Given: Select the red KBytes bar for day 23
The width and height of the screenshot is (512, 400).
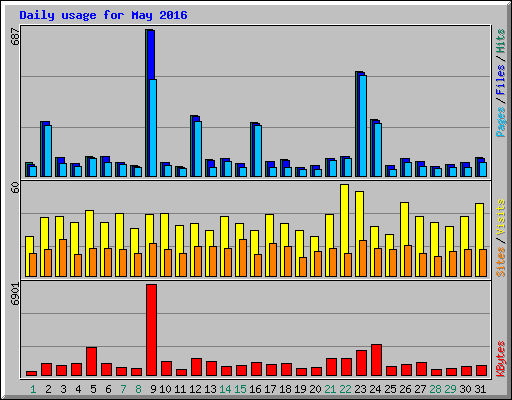Looking at the screenshot, I should tap(361, 363).
